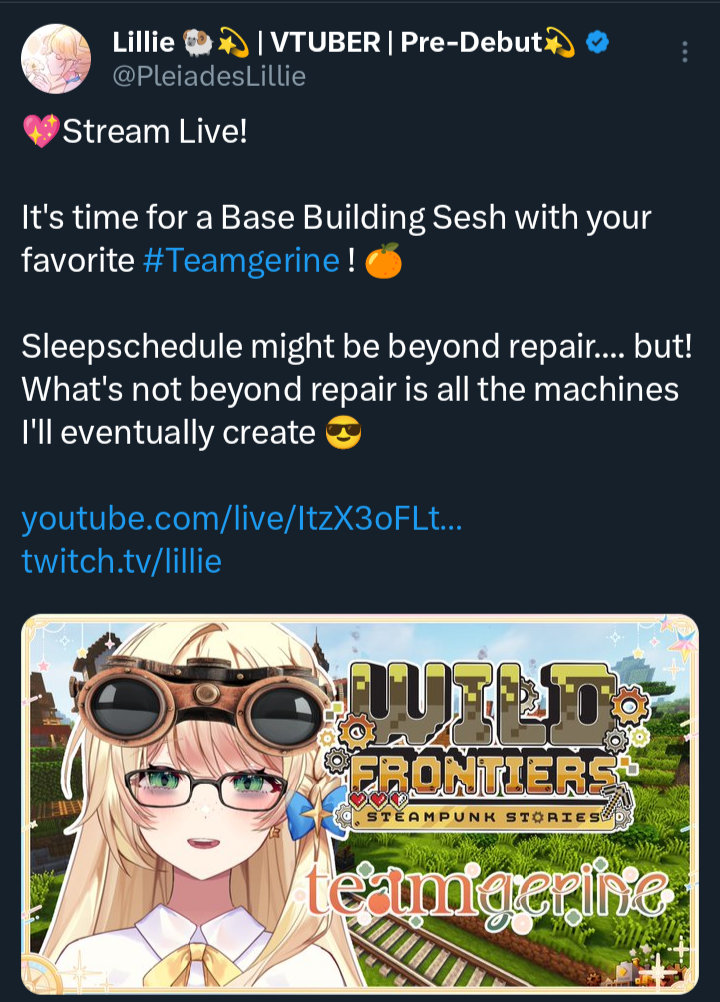Click the tangerine emoji after Teamgerine
720x1002 pixels.
pos(383,261)
